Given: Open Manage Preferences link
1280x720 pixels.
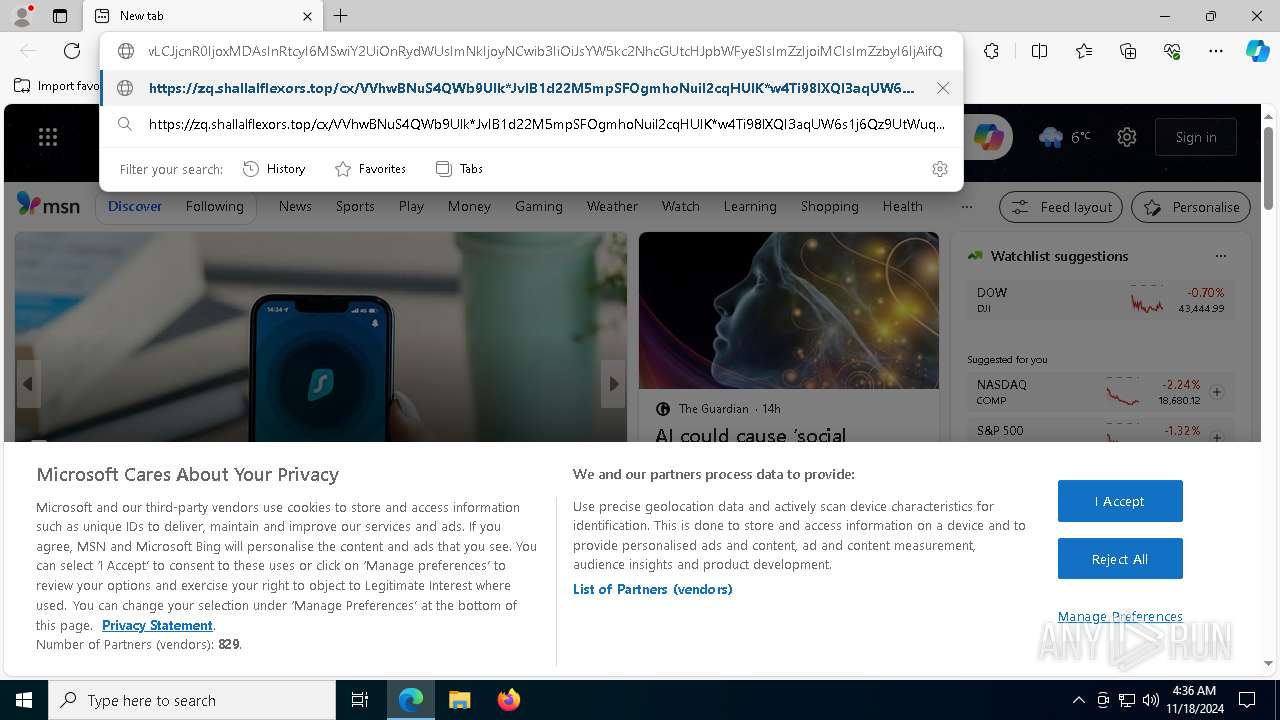Looking at the screenshot, I should pos(1120,616).
